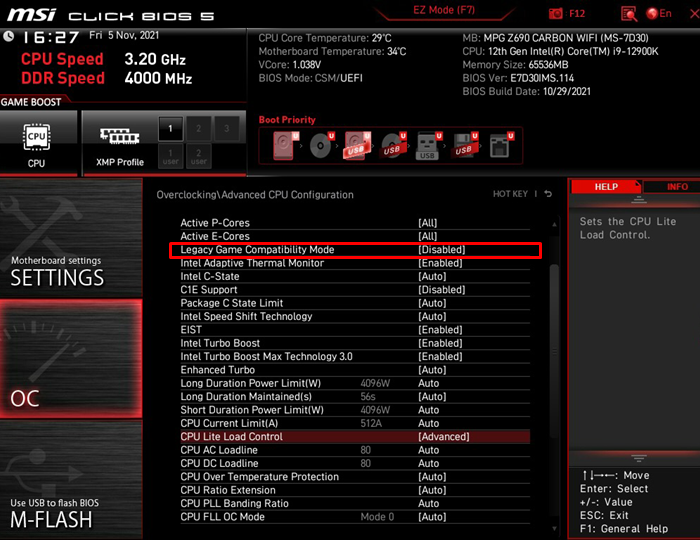This screenshot has height=540, width=700.
Task: Select the first hard disk boot device icon
Action: coord(286,145)
